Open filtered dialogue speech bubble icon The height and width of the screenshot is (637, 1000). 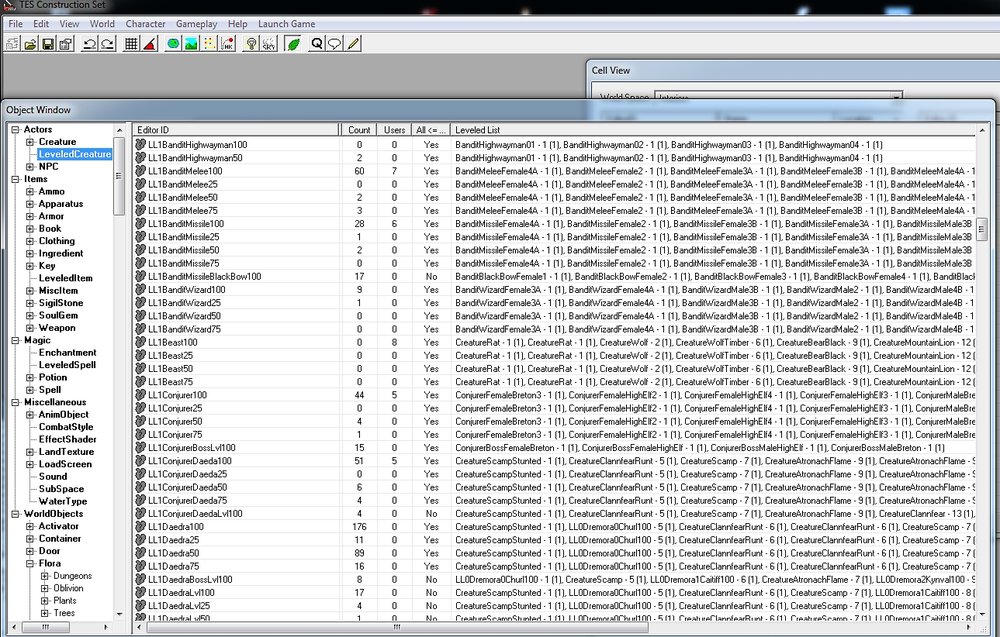[x=334, y=44]
